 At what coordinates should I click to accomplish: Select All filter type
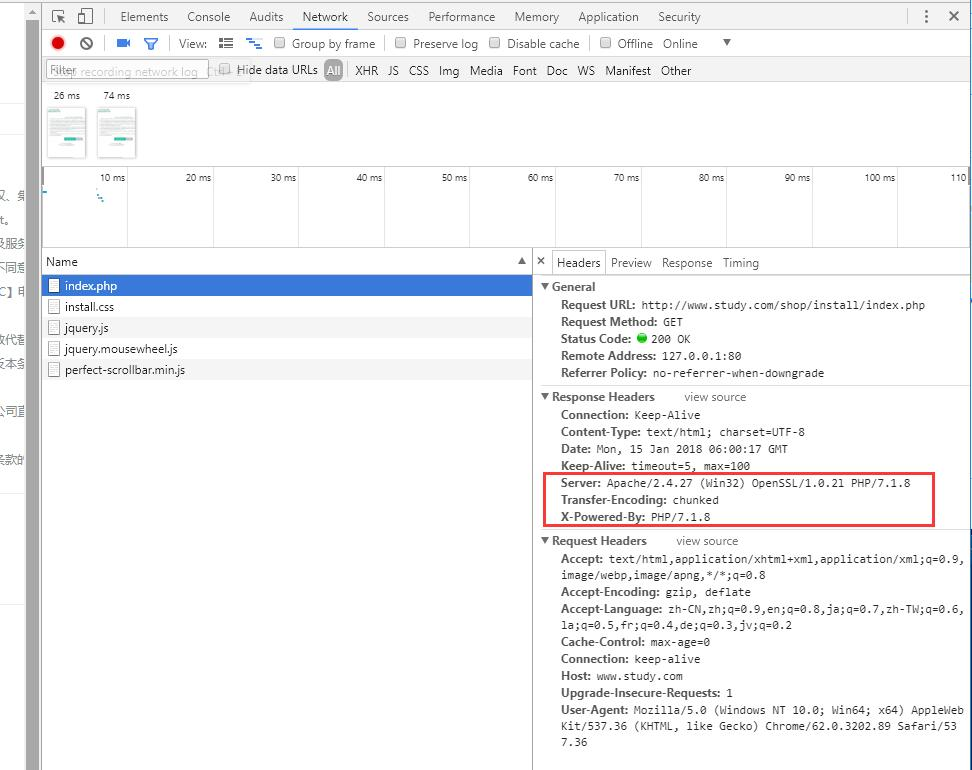click(334, 70)
